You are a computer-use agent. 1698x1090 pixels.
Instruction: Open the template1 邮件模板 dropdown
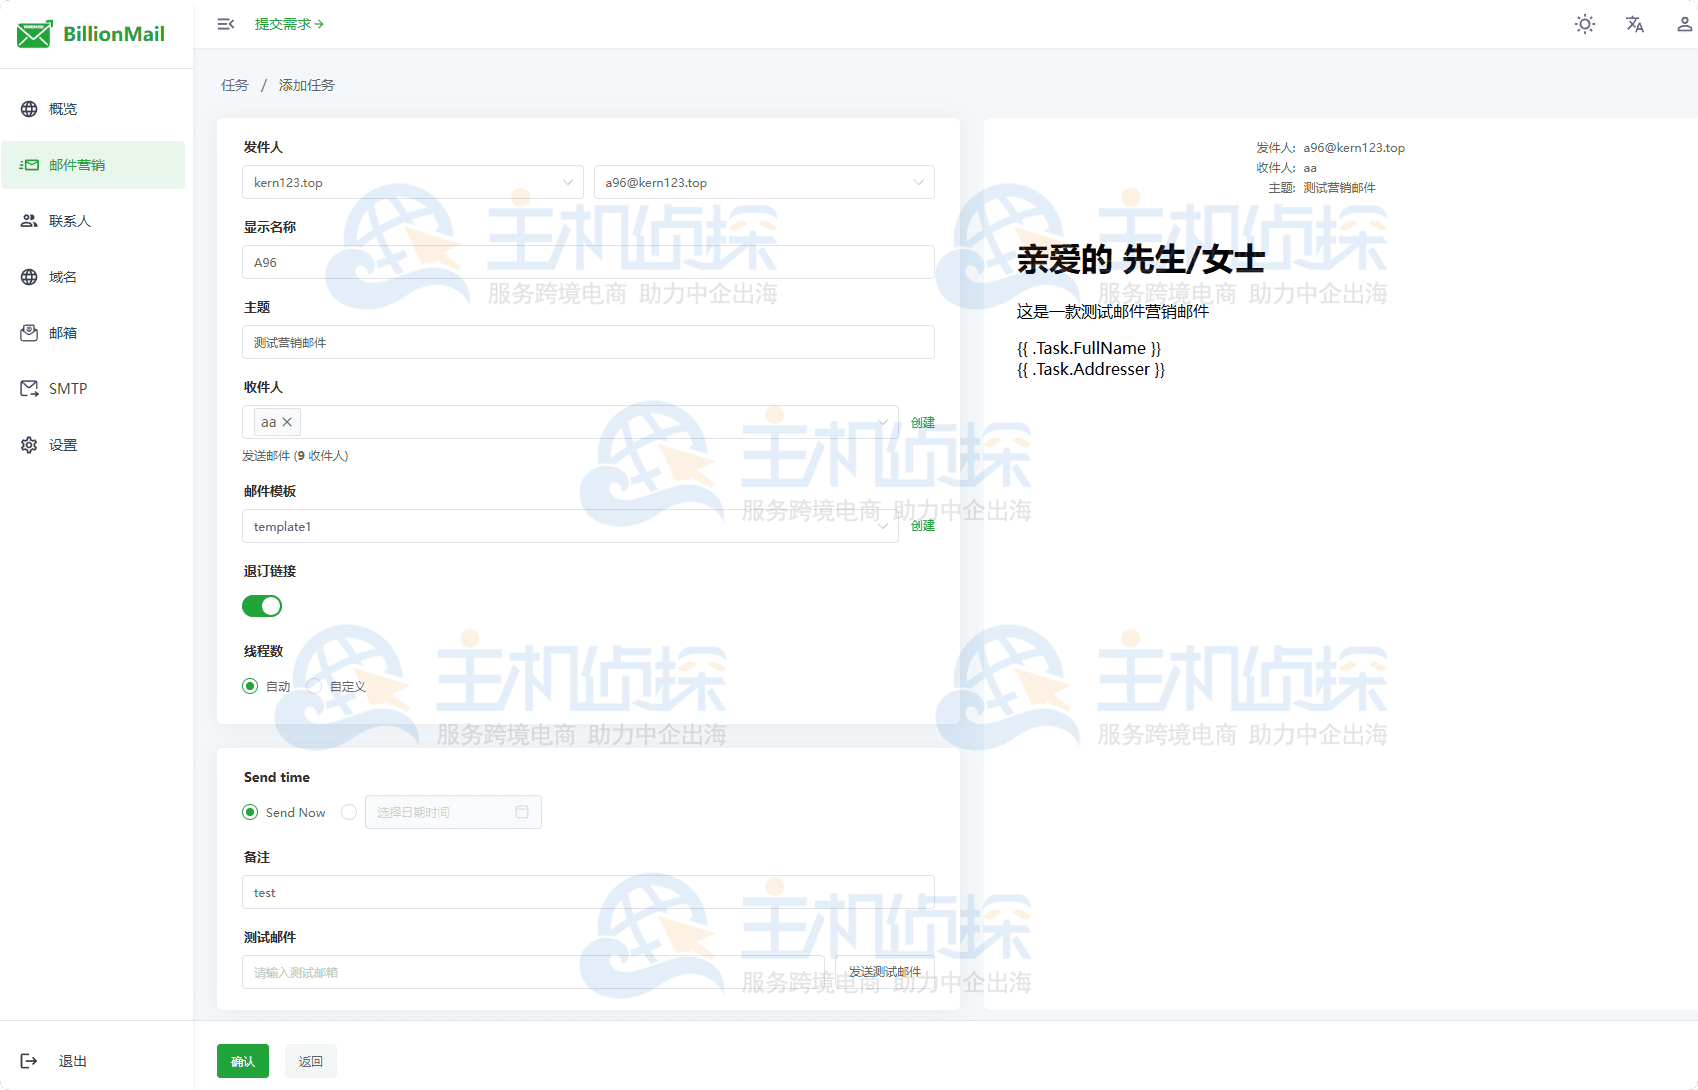(570, 526)
